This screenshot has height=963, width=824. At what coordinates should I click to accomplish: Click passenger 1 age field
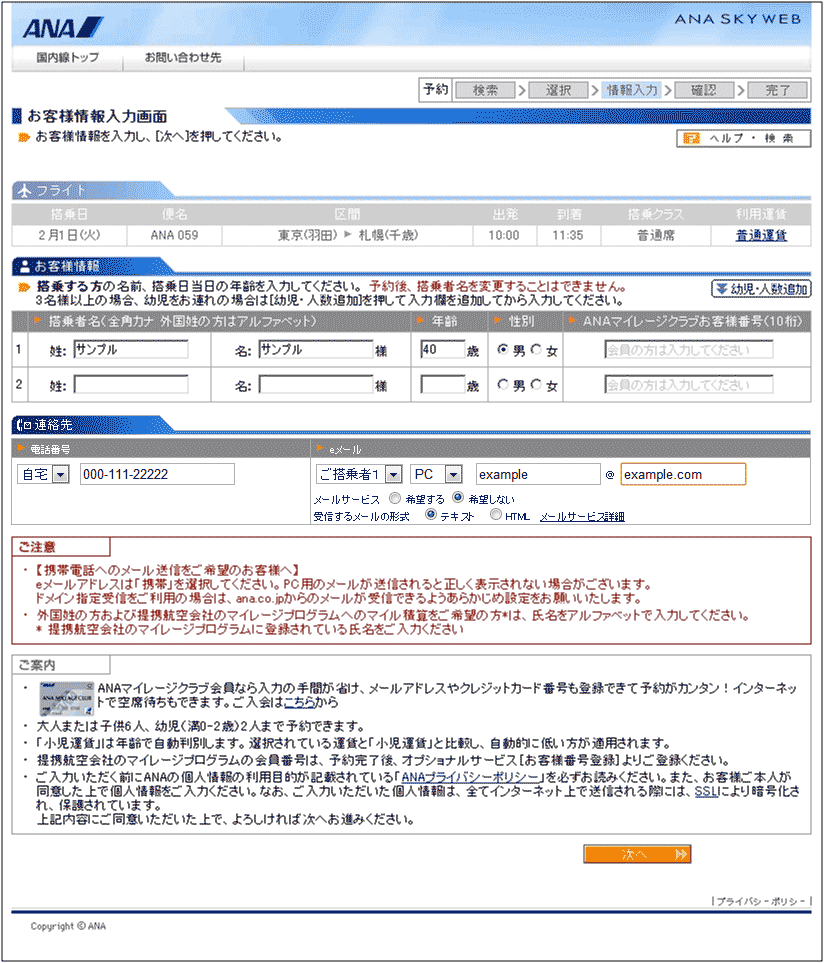point(442,349)
